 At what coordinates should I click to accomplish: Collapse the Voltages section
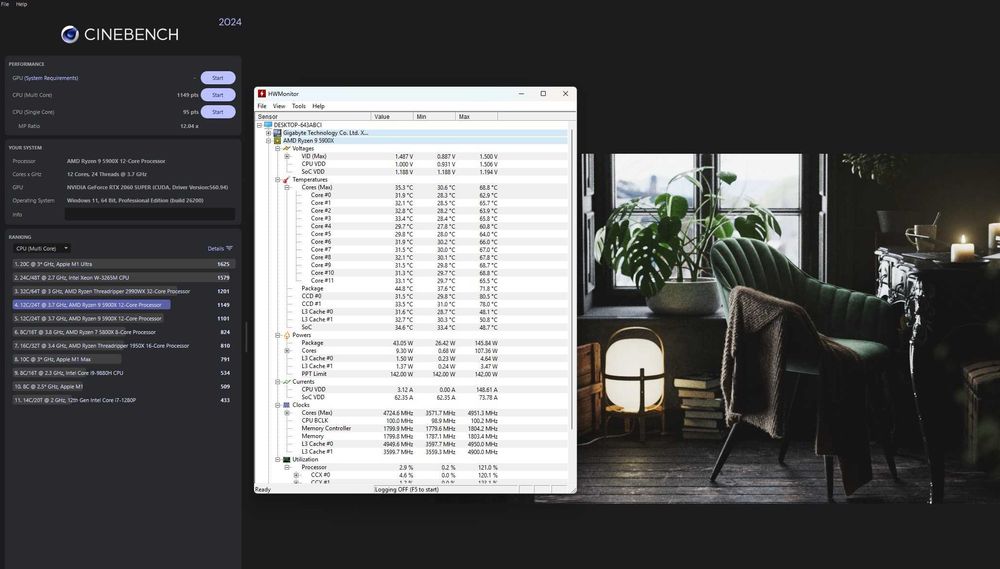[x=277, y=149]
